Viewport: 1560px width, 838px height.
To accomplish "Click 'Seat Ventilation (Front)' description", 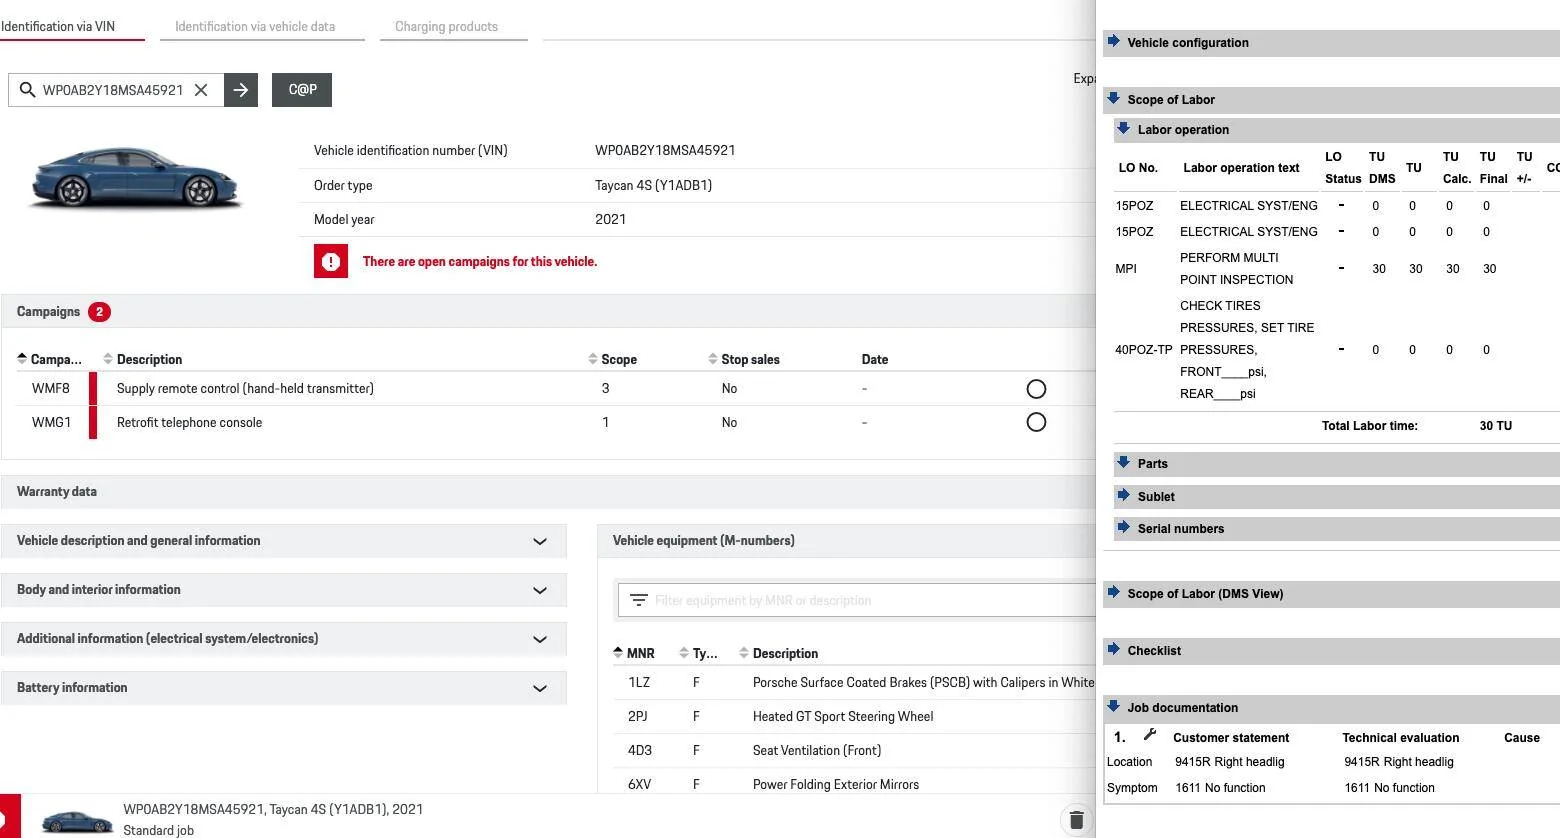I will click(816, 751).
